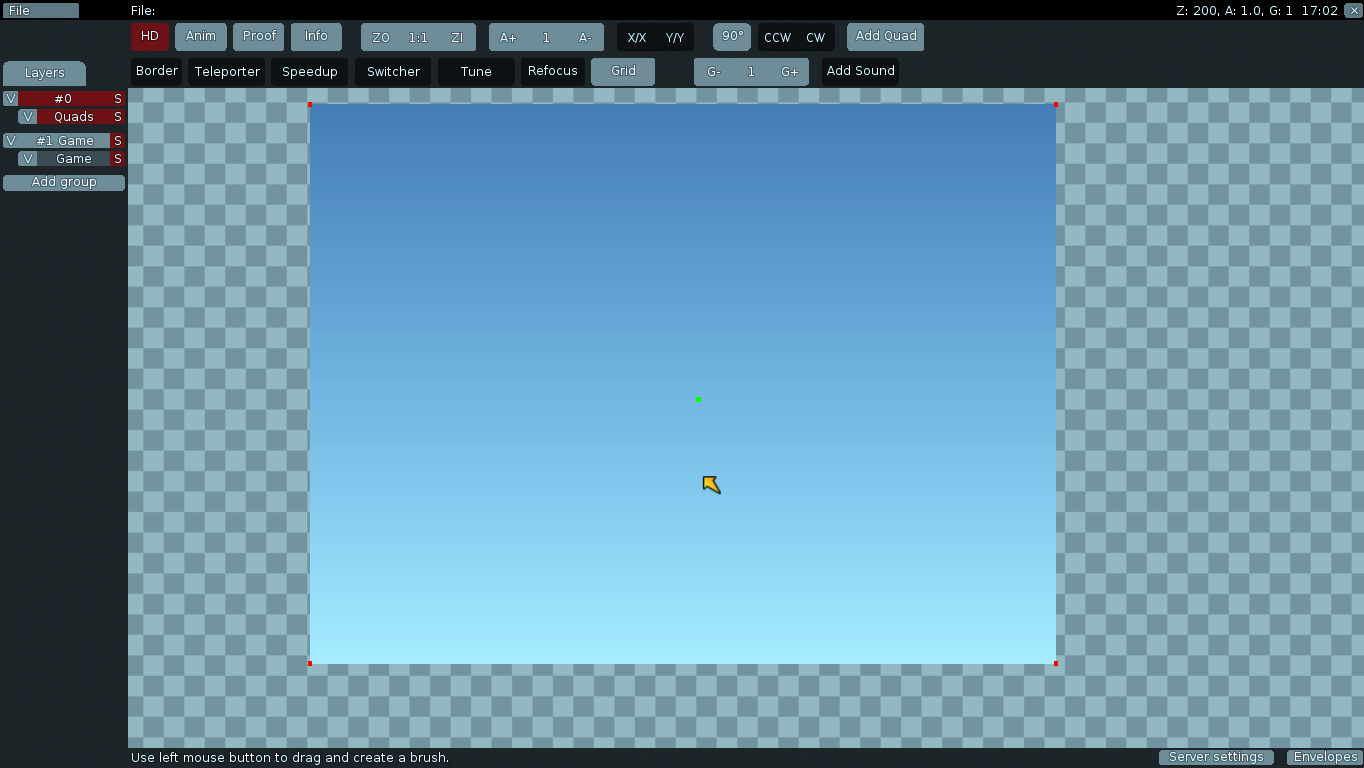Toggle HD high detail mode

pyautogui.click(x=150, y=37)
